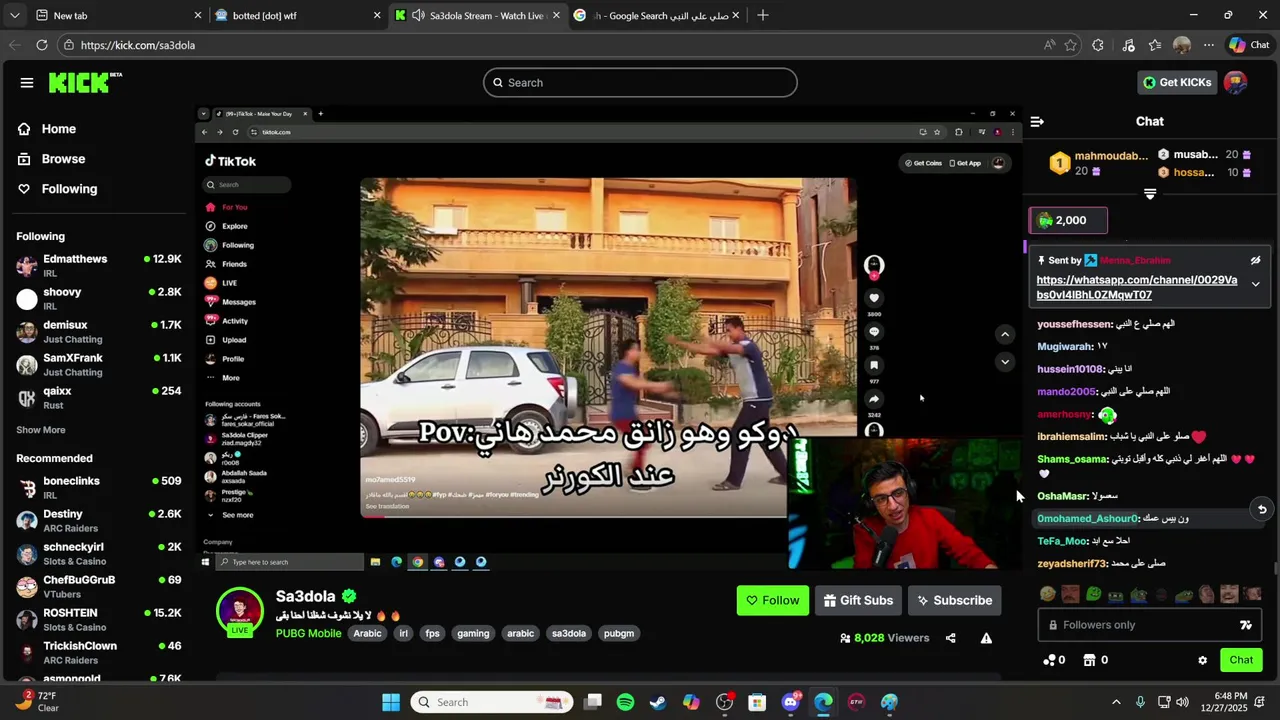The image size is (1280, 720).
Task: Open the Kick user profile avatar menu
Action: pos(1236,82)
